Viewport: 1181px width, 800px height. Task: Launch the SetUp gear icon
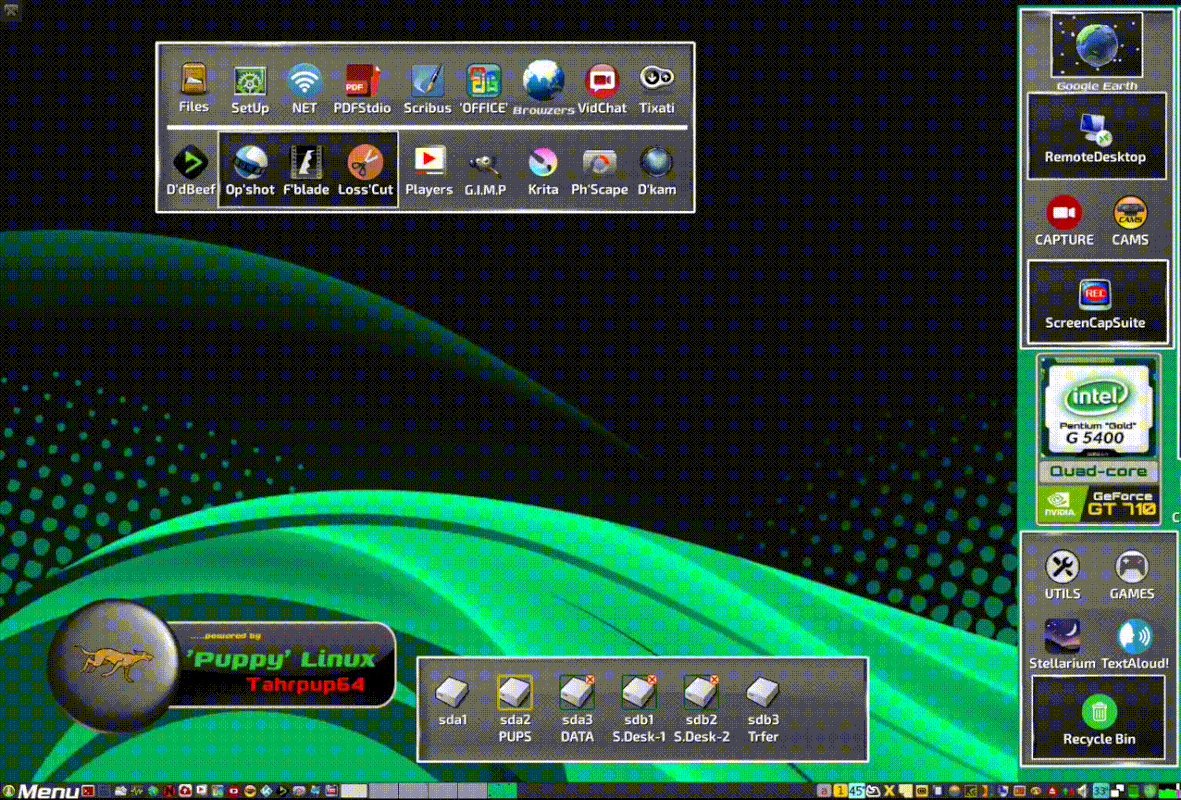[x=250, y=81]
